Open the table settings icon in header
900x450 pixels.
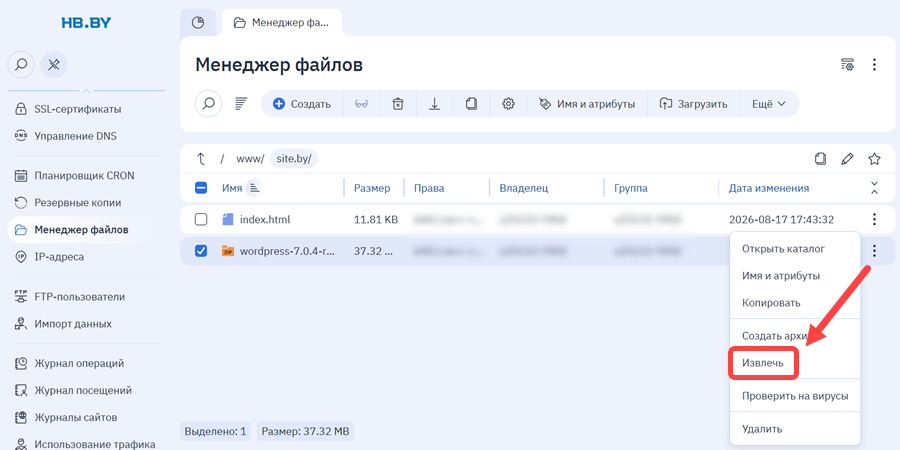[x=847, y=64]
